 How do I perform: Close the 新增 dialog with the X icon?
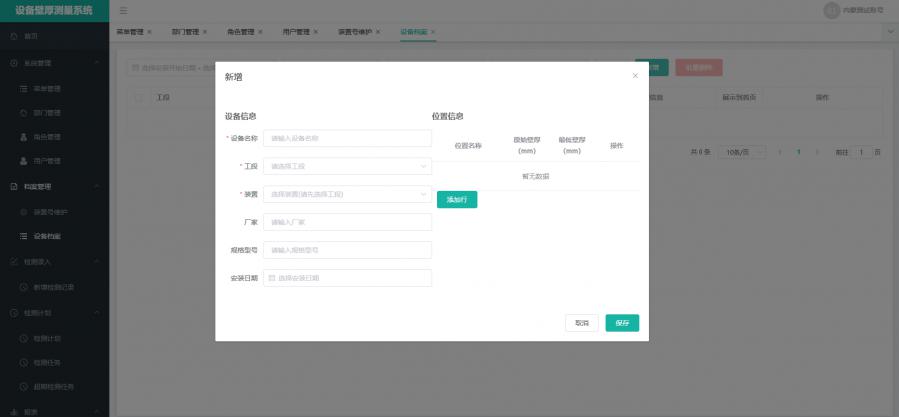(x=635, y=76)
